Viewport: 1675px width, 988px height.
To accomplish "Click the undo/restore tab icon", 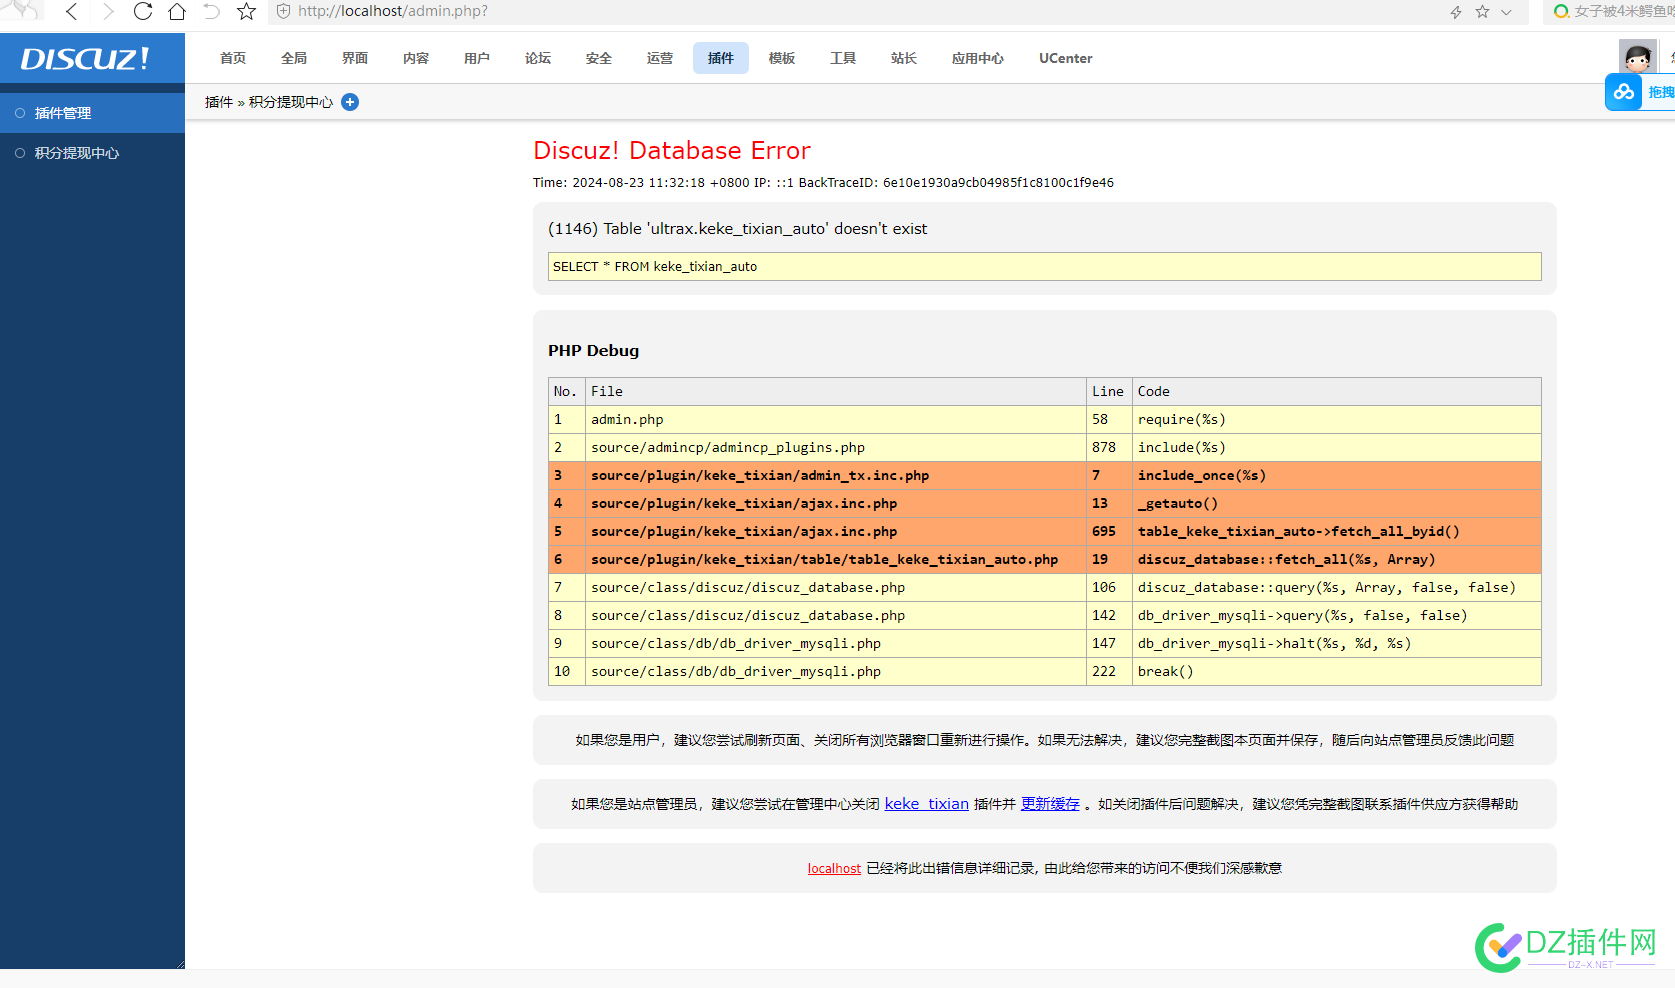I will point(211,12).
